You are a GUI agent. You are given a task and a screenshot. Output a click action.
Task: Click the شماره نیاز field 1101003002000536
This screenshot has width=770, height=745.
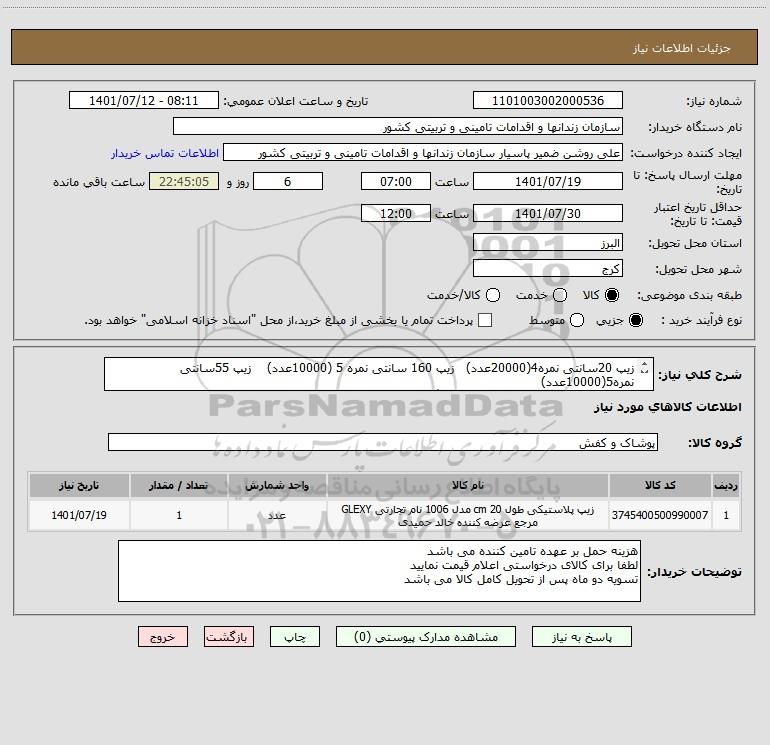548,100
